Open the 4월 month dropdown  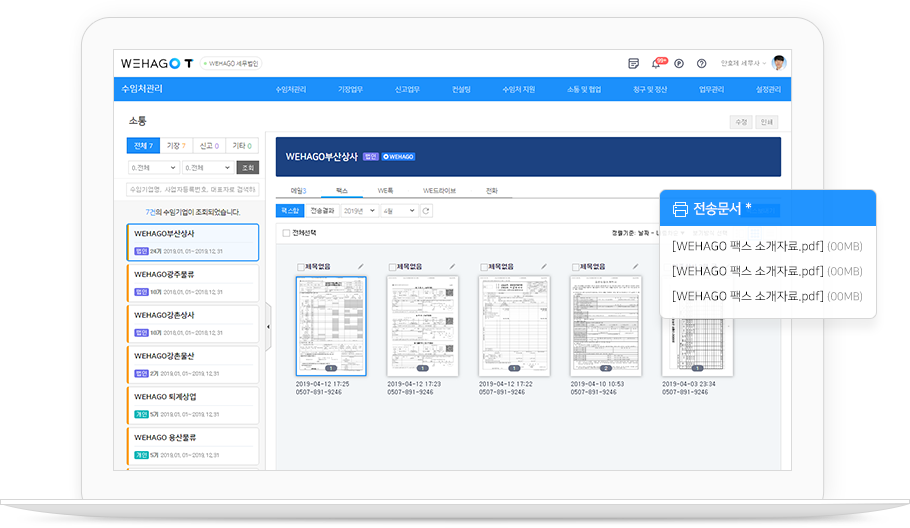(x=399, y=211)
